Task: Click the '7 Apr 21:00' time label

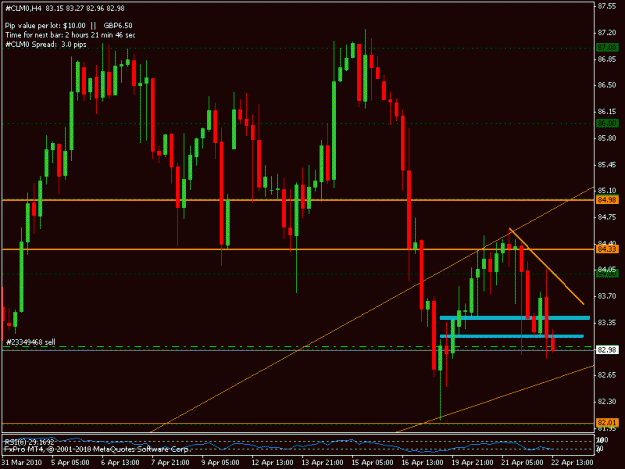Action: (170, 462)
